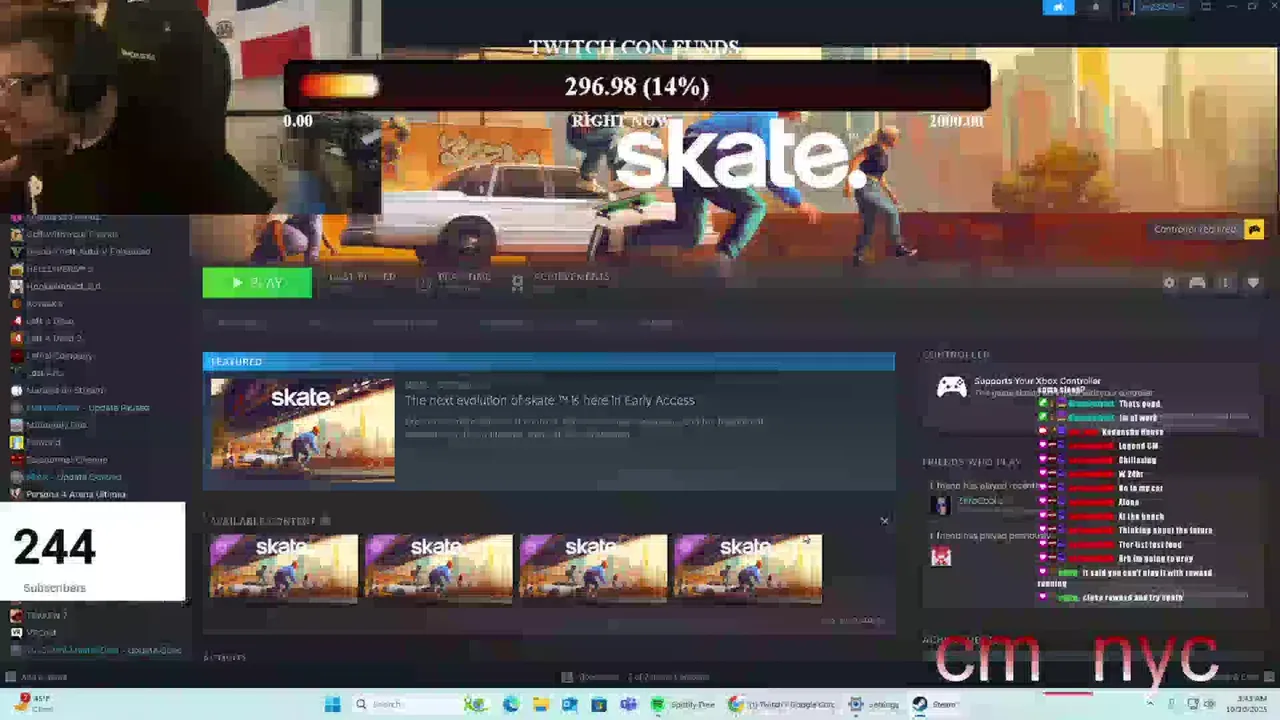Dismiss the Available Content section with X
The image size is (1280, 720).
tap(884, 521)
